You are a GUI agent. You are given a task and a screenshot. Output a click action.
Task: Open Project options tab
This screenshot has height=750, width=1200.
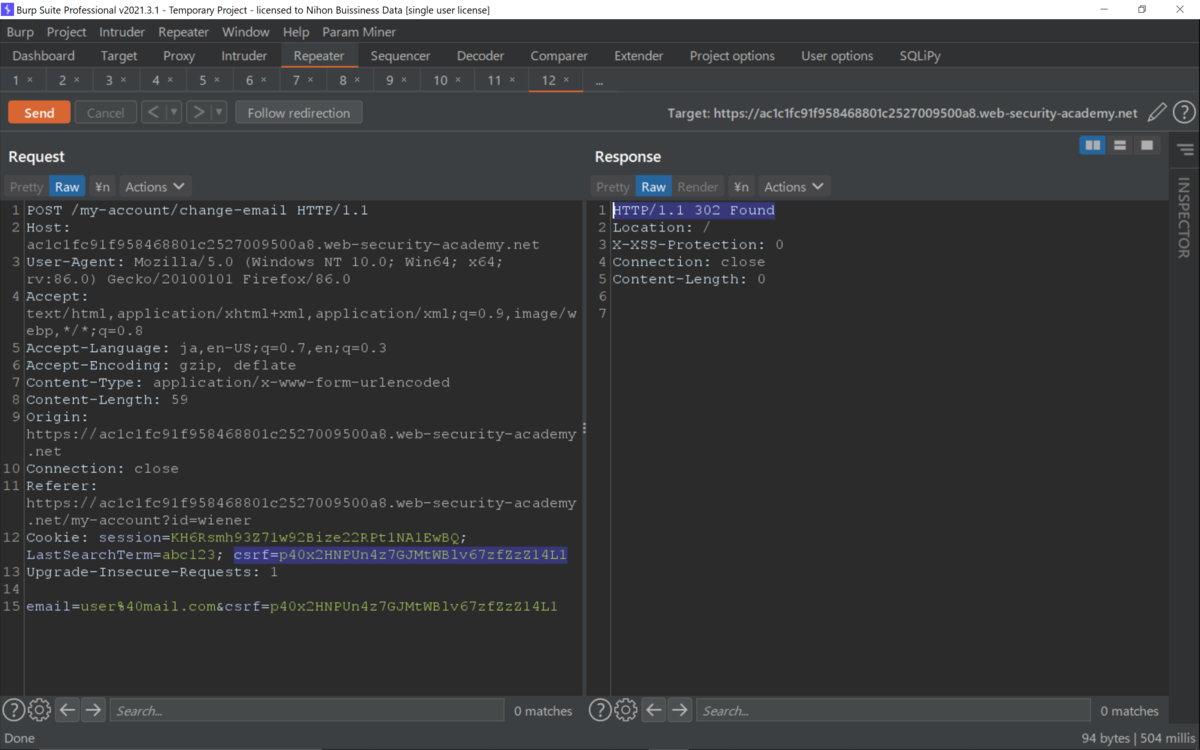click(x=732, y=56)
